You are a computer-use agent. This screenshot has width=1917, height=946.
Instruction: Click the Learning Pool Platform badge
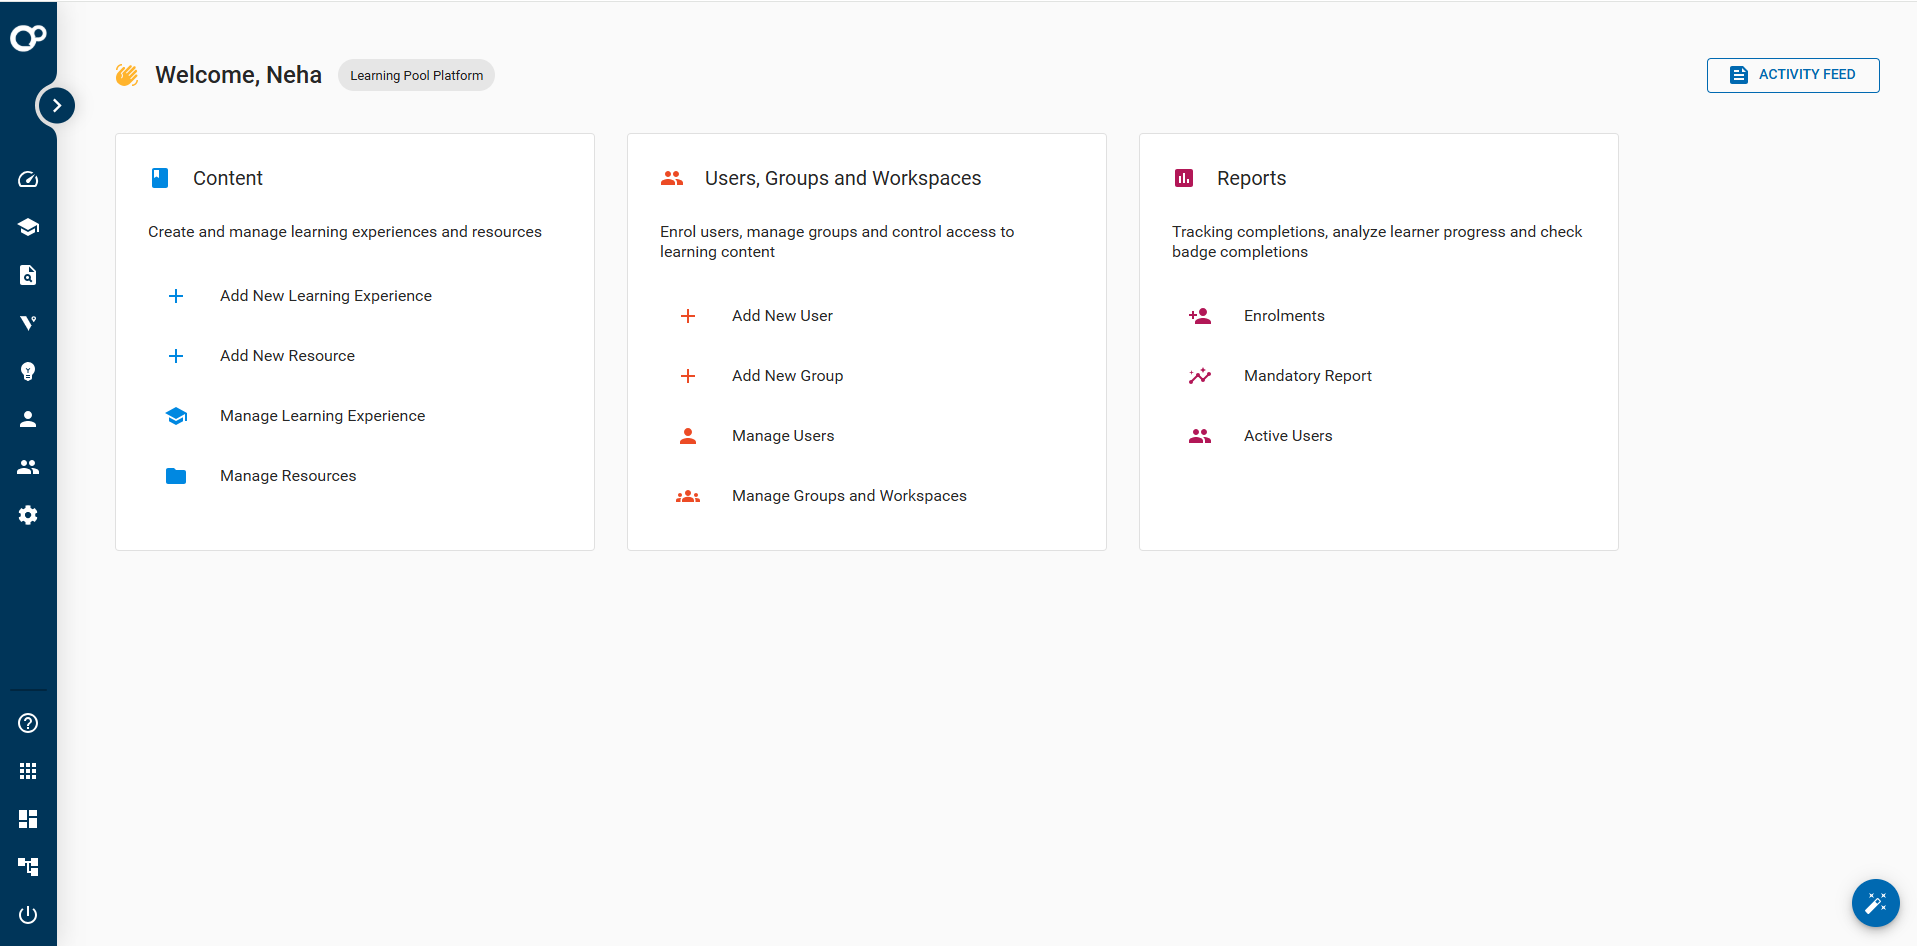pos(415,75)
